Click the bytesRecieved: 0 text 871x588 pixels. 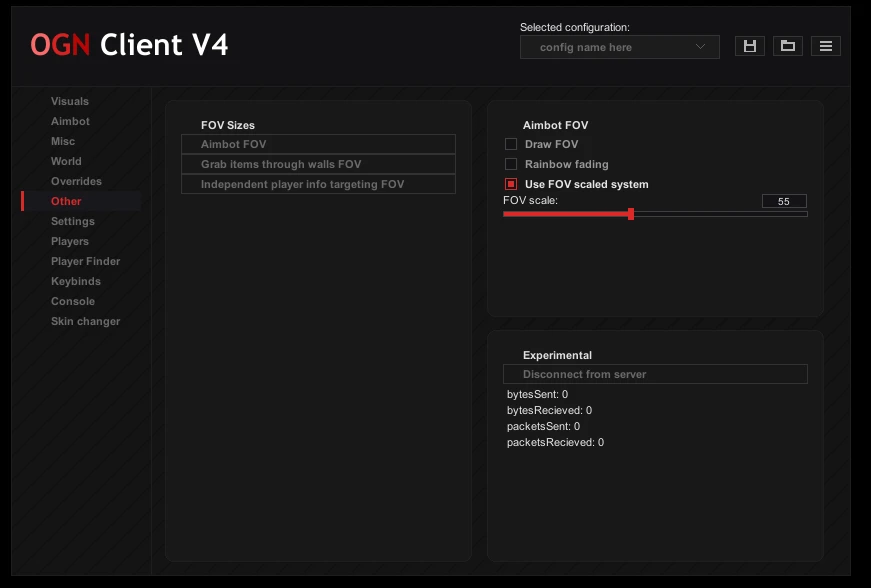click(x=549, y=410)
